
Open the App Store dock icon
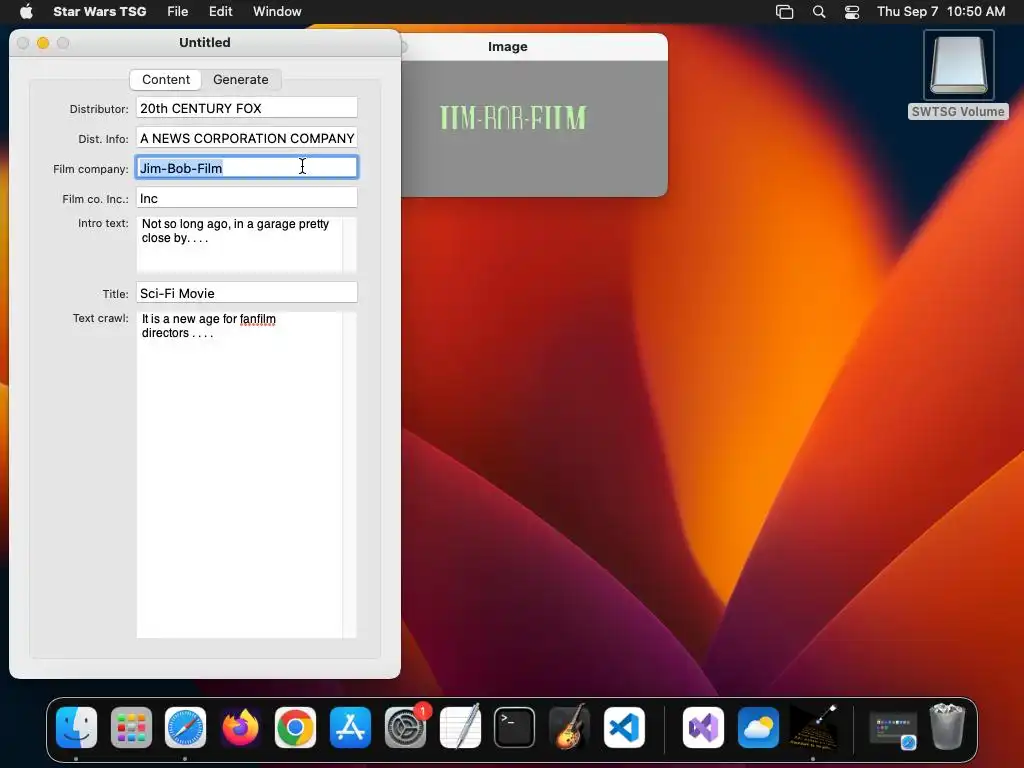[x=350, y=727]
